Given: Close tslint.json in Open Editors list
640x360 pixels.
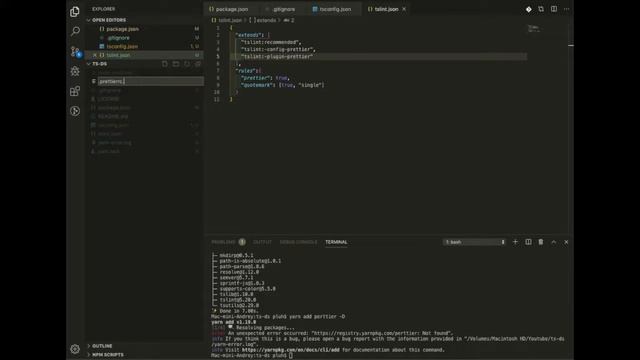Looking at the screenshot, I should click(x=95, y=55).
